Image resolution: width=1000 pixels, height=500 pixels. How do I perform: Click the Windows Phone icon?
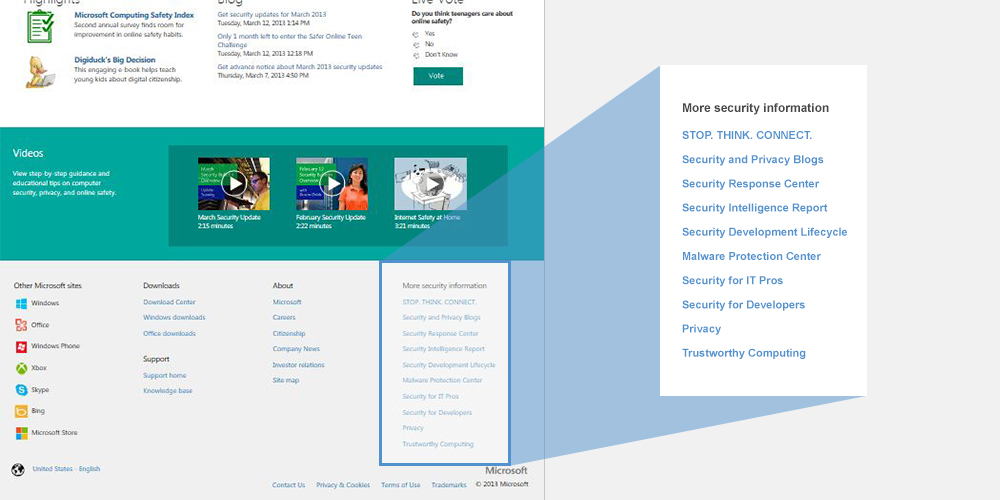pyautogui.click(x=22, y=346)
